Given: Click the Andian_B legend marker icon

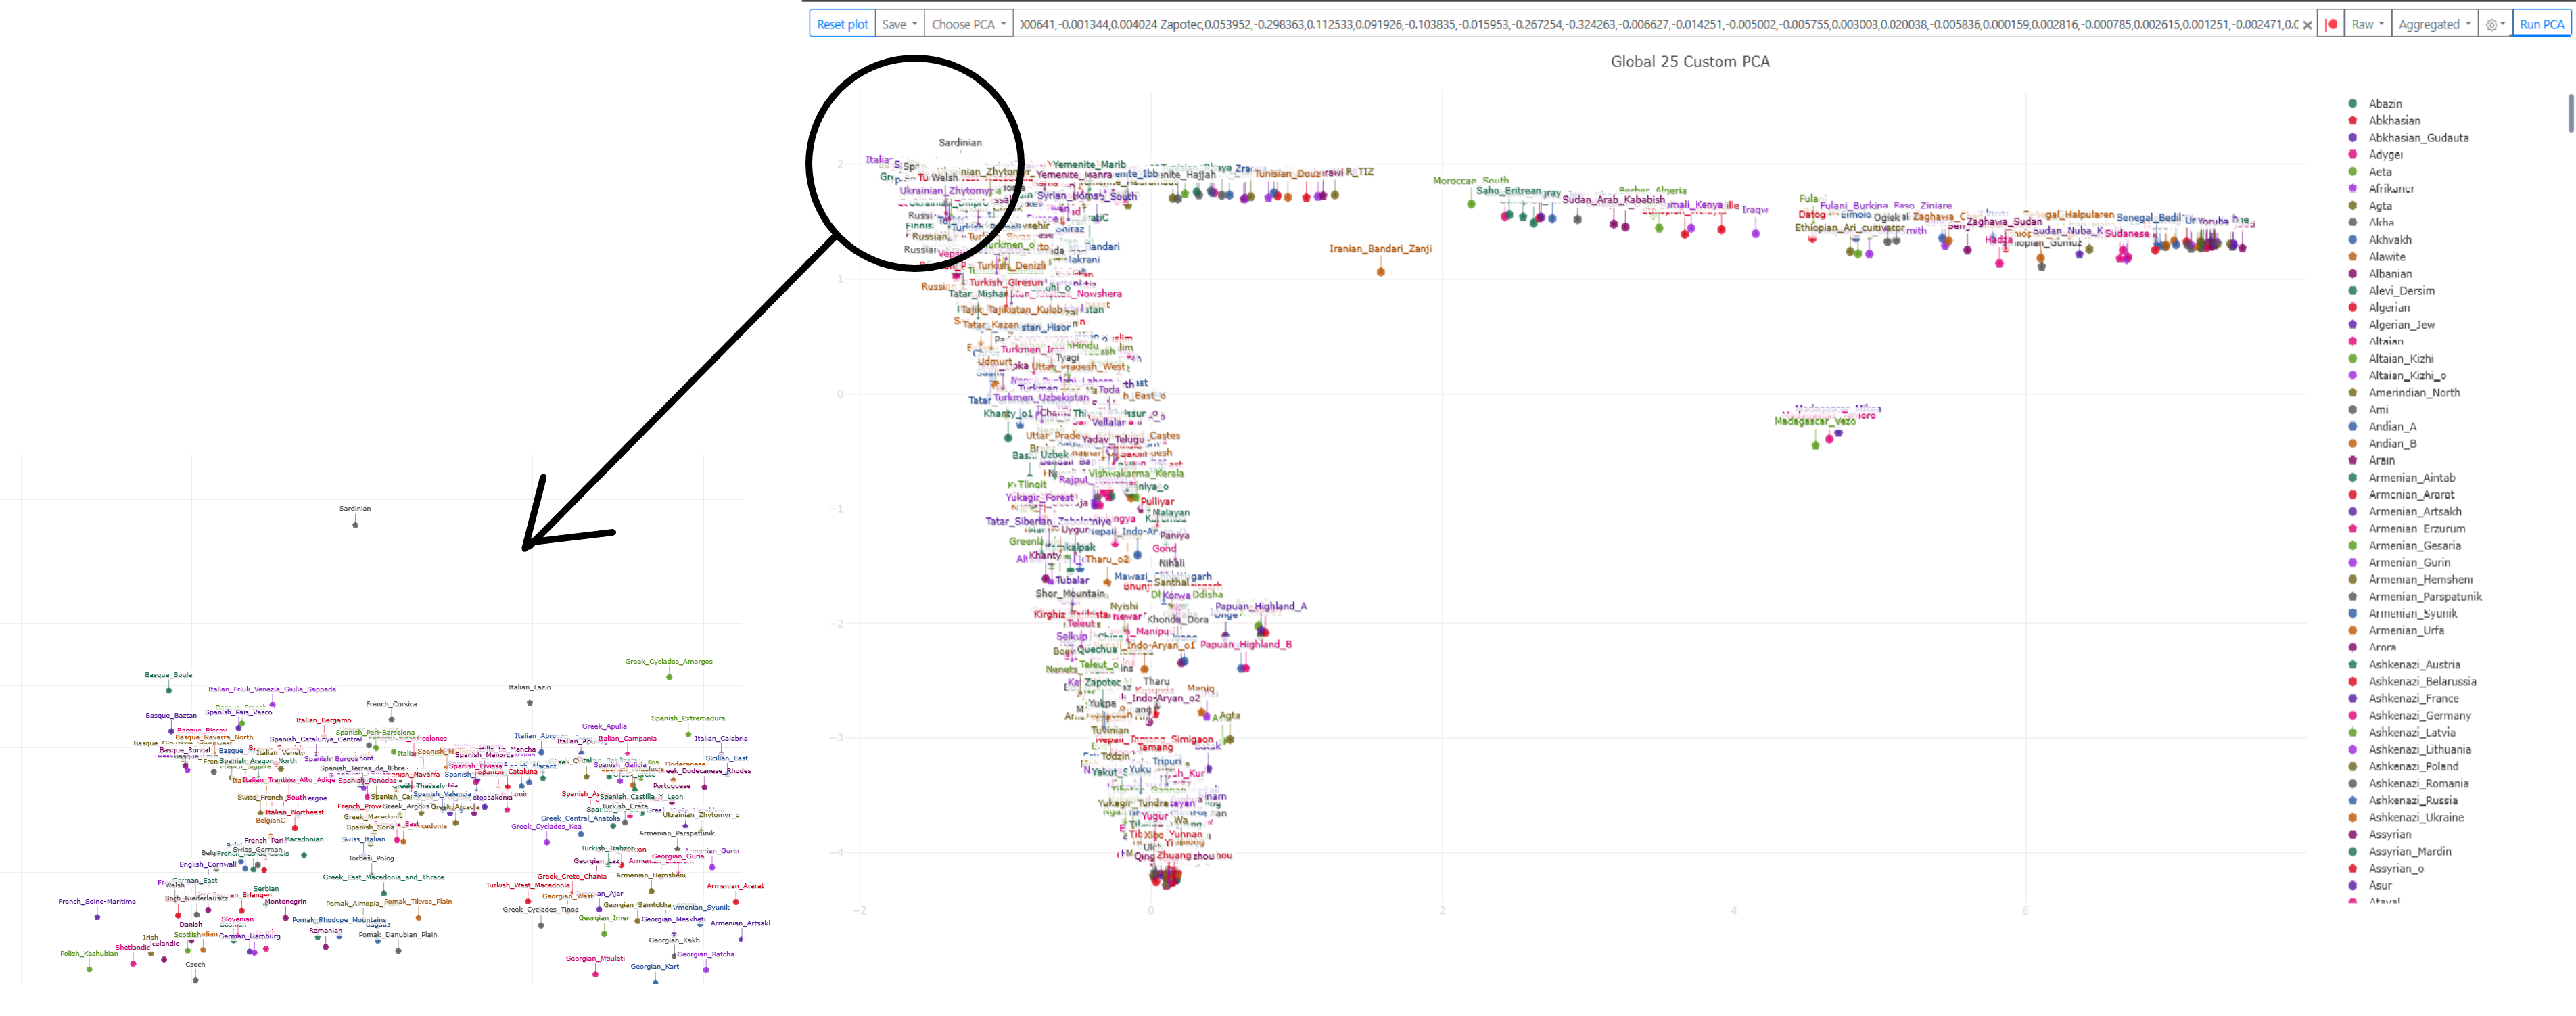Looking at the screenshot, I should 2353,444.
